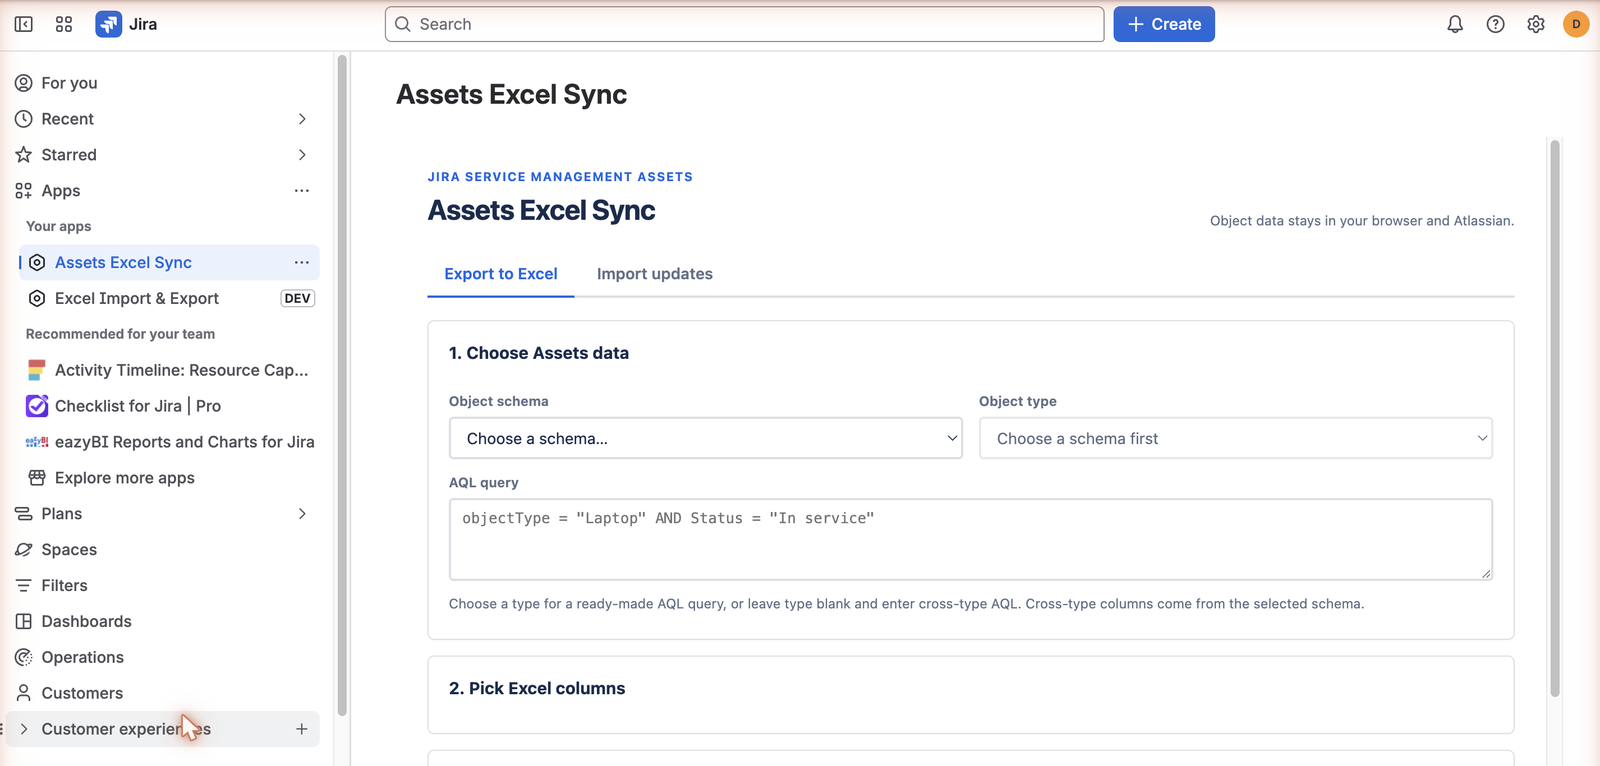The image size is (1600, 766).
Task: Click the Search field in the top bar
Action: tap(744, 24)
